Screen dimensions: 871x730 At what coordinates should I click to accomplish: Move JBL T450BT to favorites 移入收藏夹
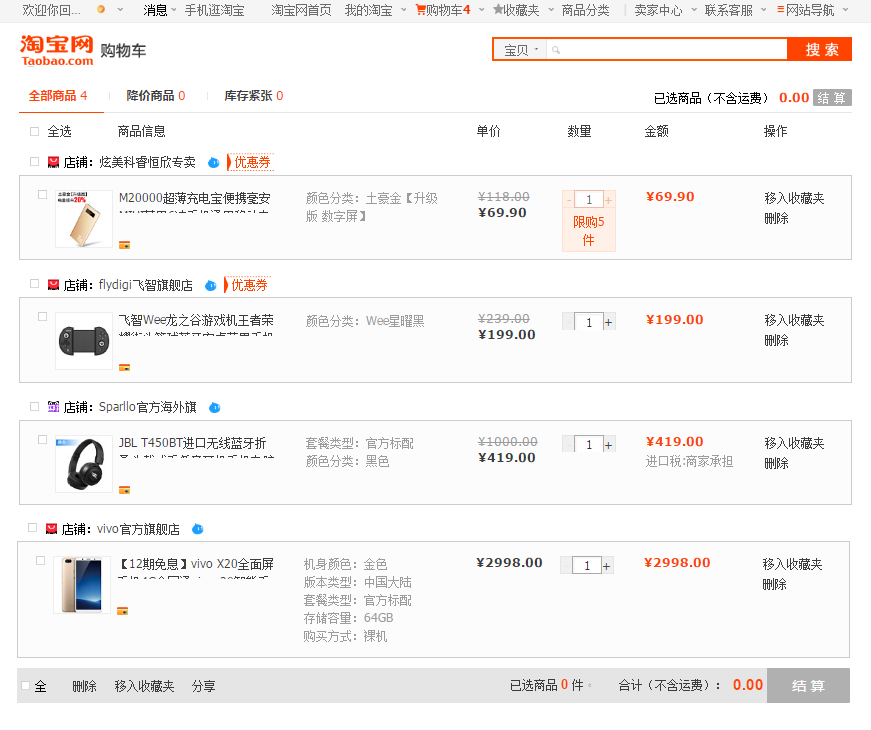click(x=794, y=443)
